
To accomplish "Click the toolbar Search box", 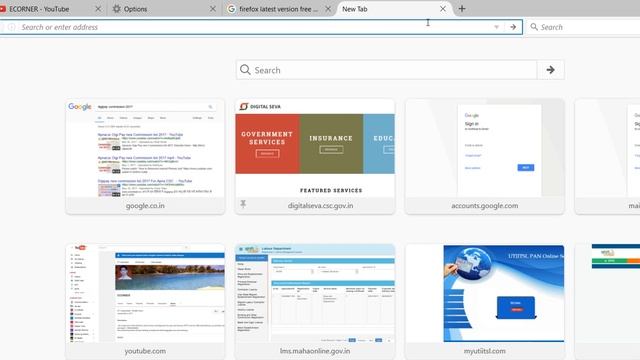I will 584,27.
